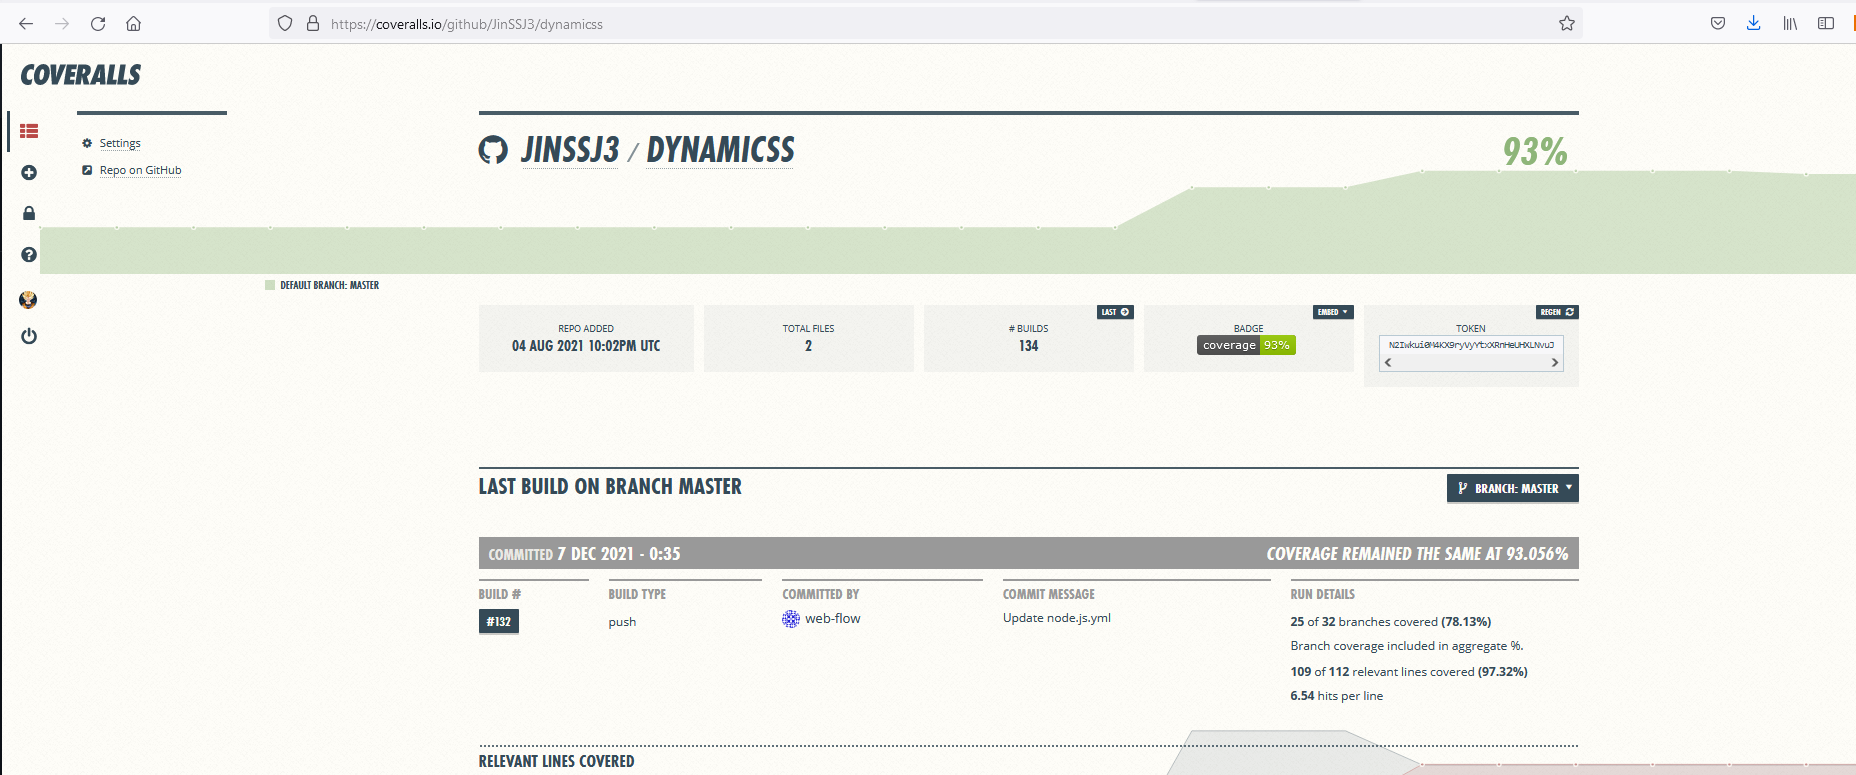Jump to last build with LAST button

pos(1116,312)
